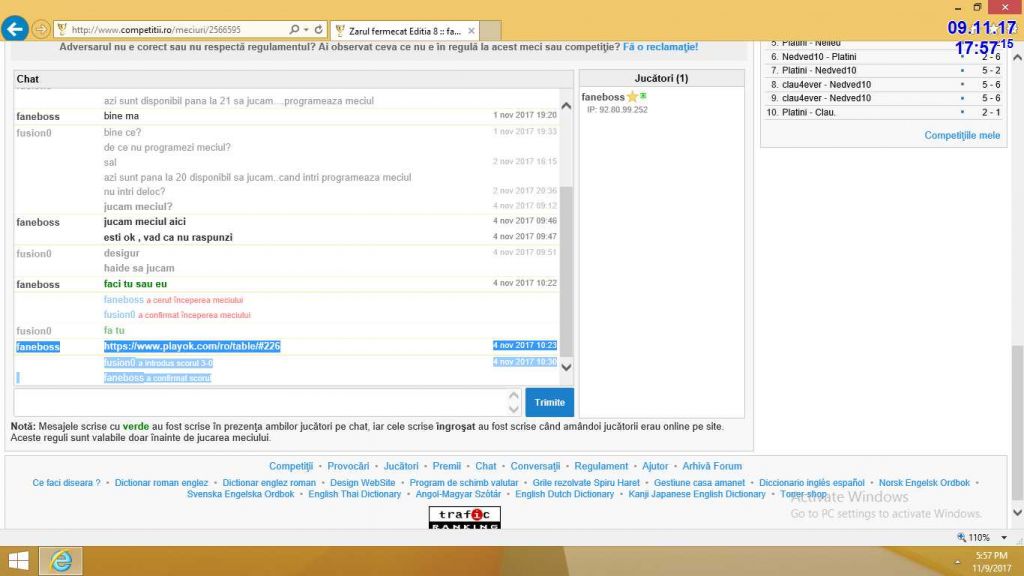This screenshot has width=1024, height=576.
Task: Click the browser back arrow button
Action: tap(15, 29)
